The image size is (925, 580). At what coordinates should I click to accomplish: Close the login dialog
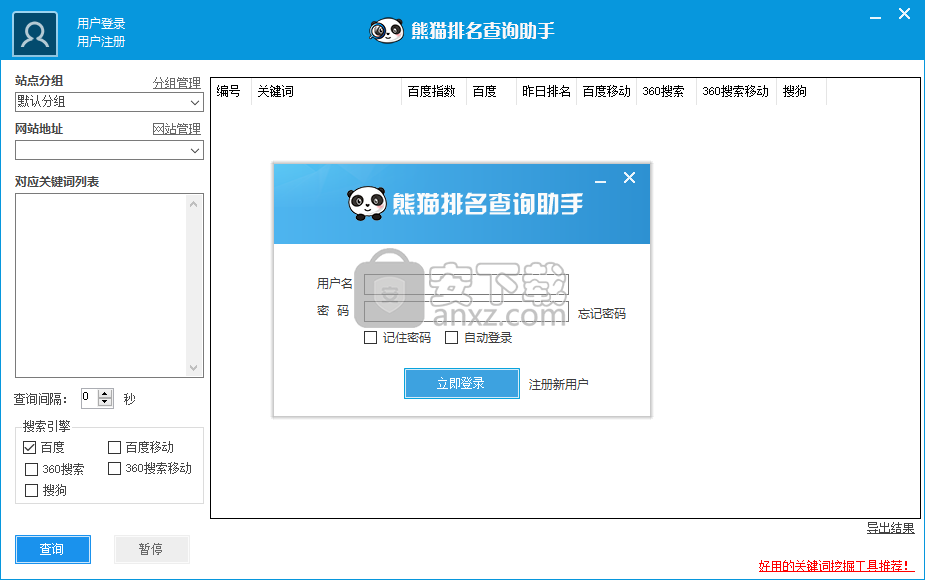pyautogui.click(x=629, y=178)
